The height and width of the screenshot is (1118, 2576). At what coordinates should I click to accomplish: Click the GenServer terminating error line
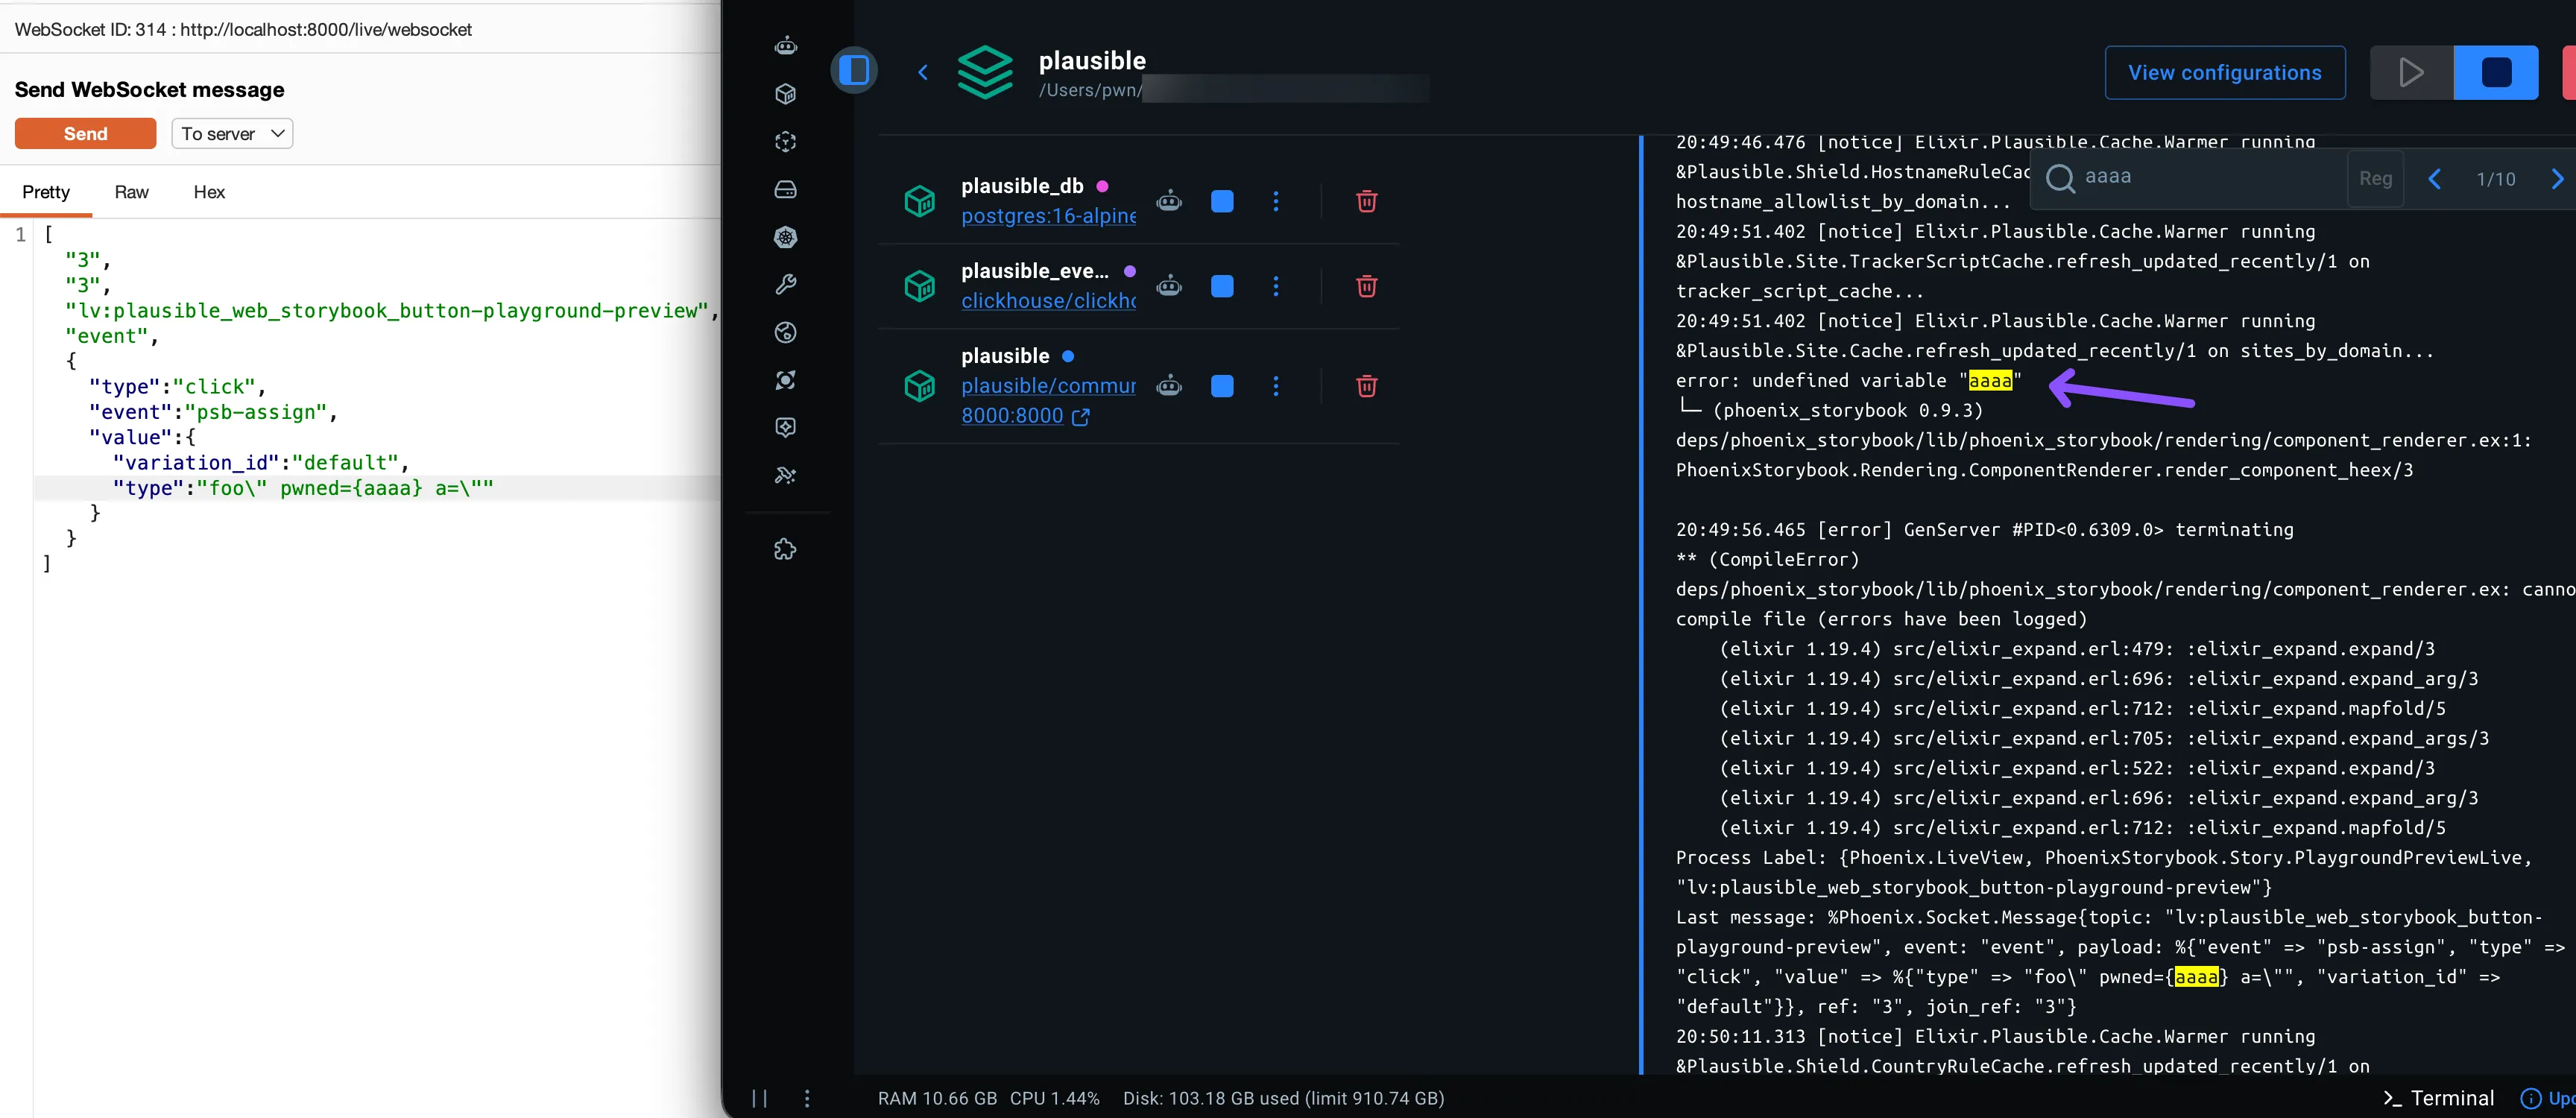coord(1985,529)
